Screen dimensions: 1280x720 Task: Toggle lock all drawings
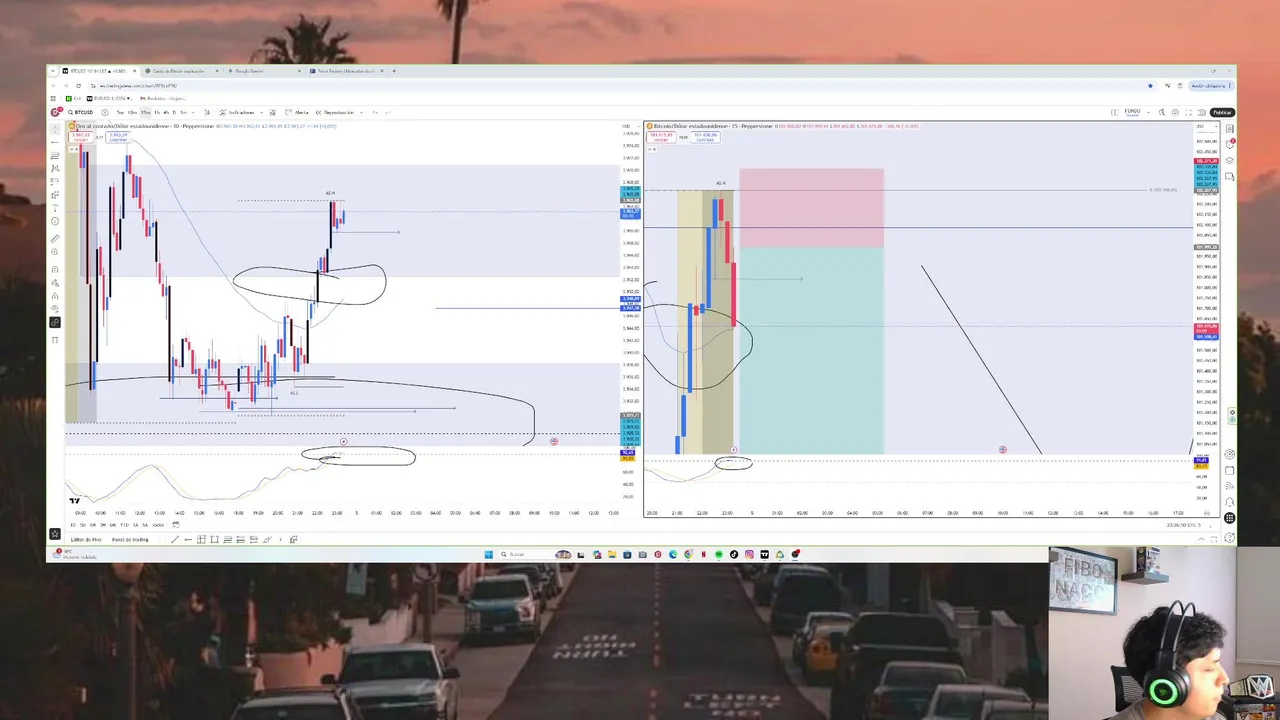(54, 295)
